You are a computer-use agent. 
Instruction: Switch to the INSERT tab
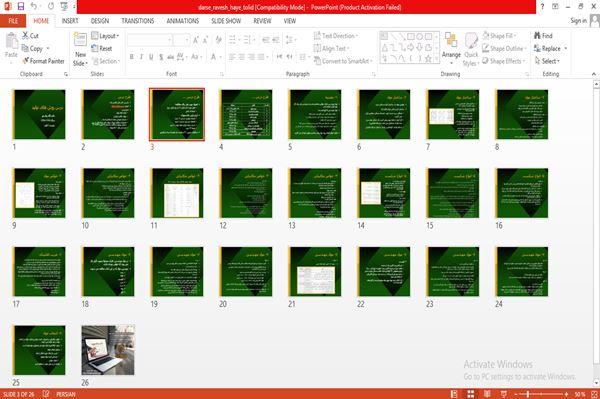[70, 21]
